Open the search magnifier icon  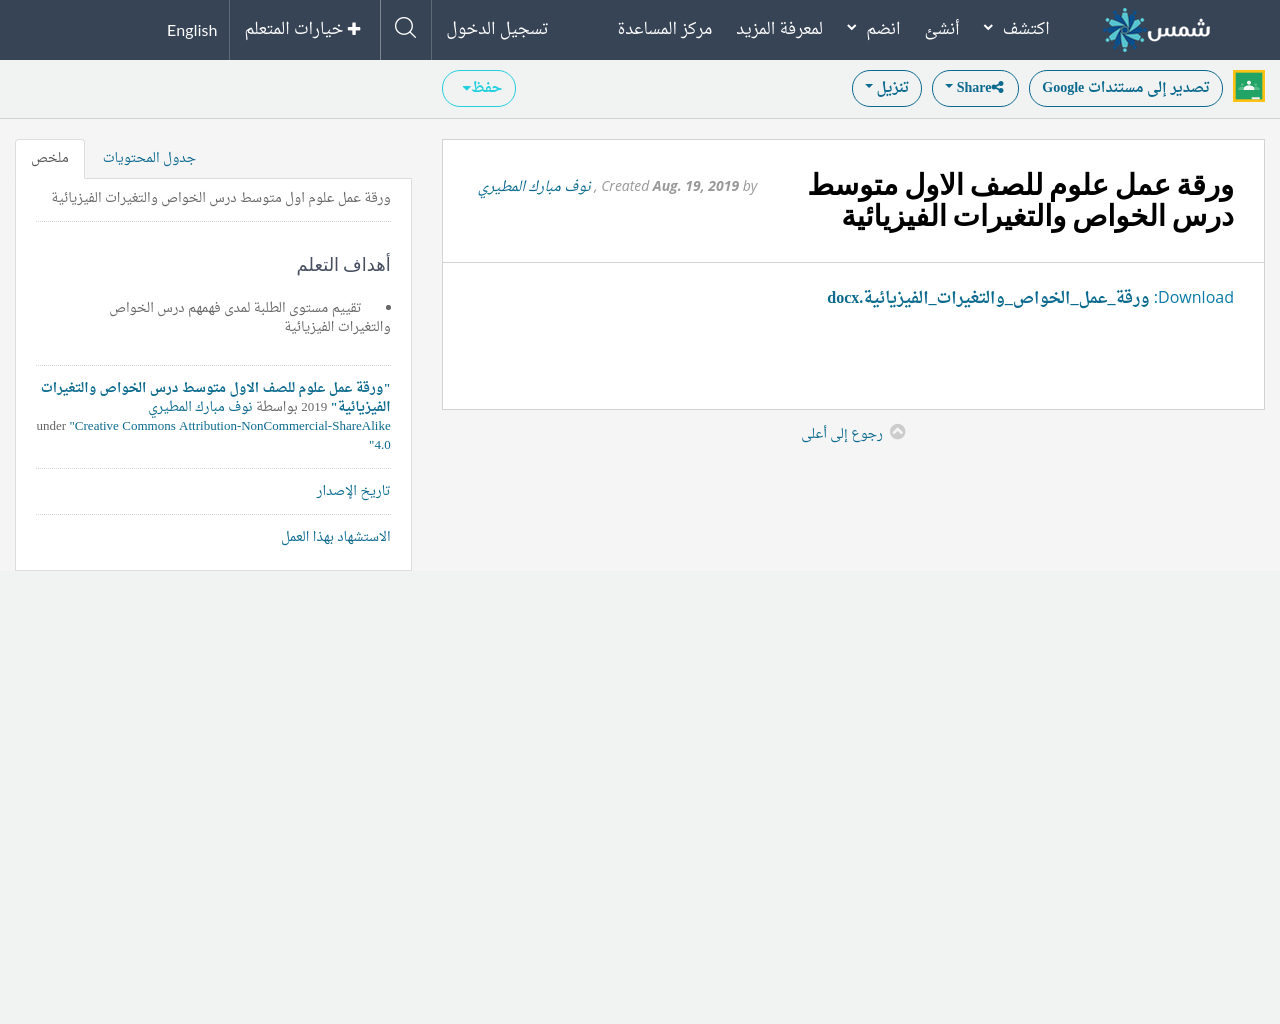(x=406, y=28)
